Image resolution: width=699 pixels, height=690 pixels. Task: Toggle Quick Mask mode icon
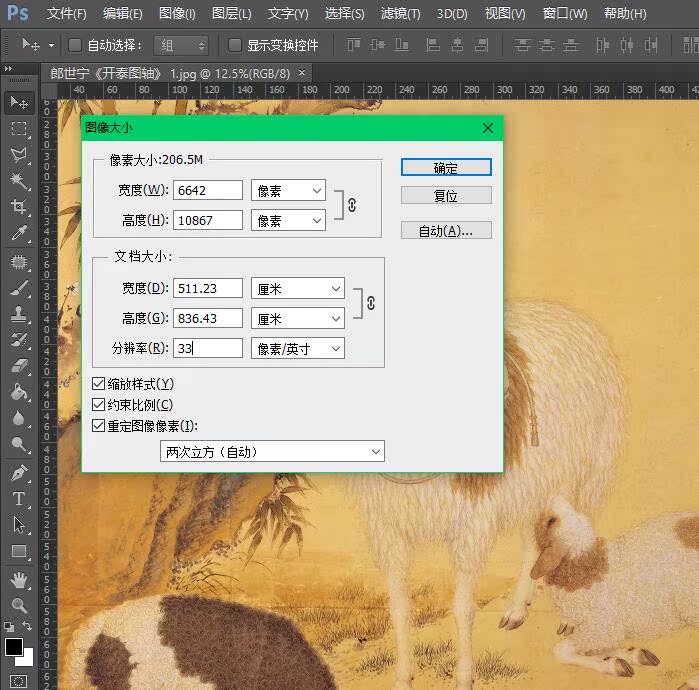(19, 681)
